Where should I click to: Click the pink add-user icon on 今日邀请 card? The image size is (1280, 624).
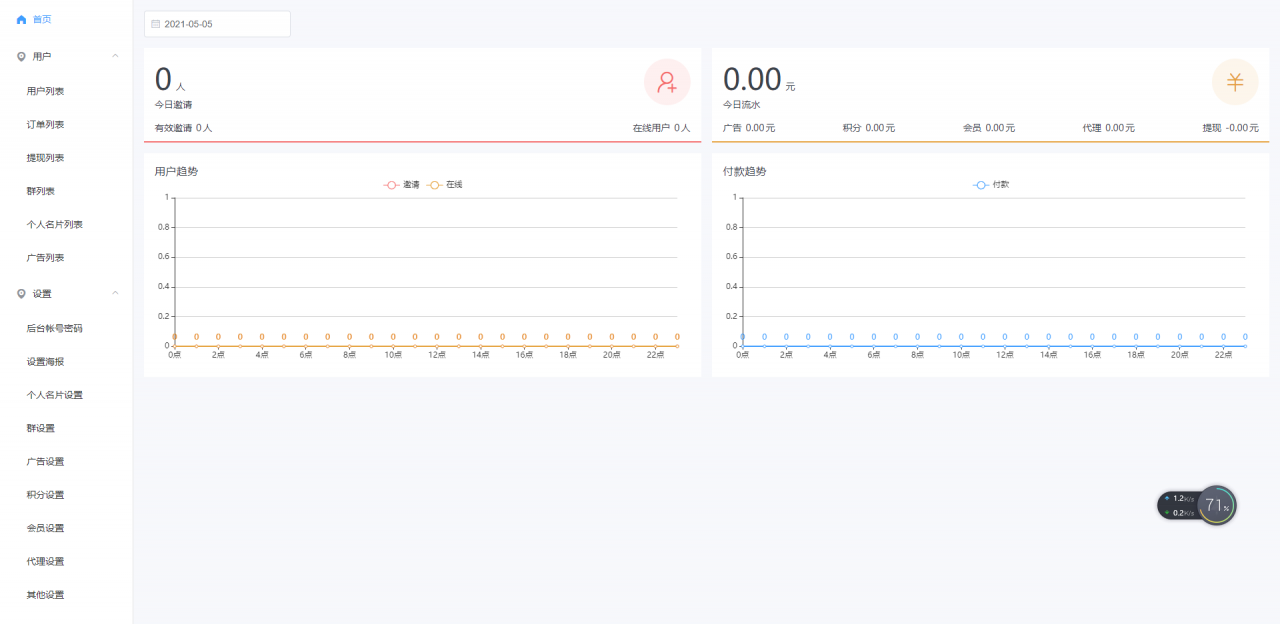click(x=667, y=82)
